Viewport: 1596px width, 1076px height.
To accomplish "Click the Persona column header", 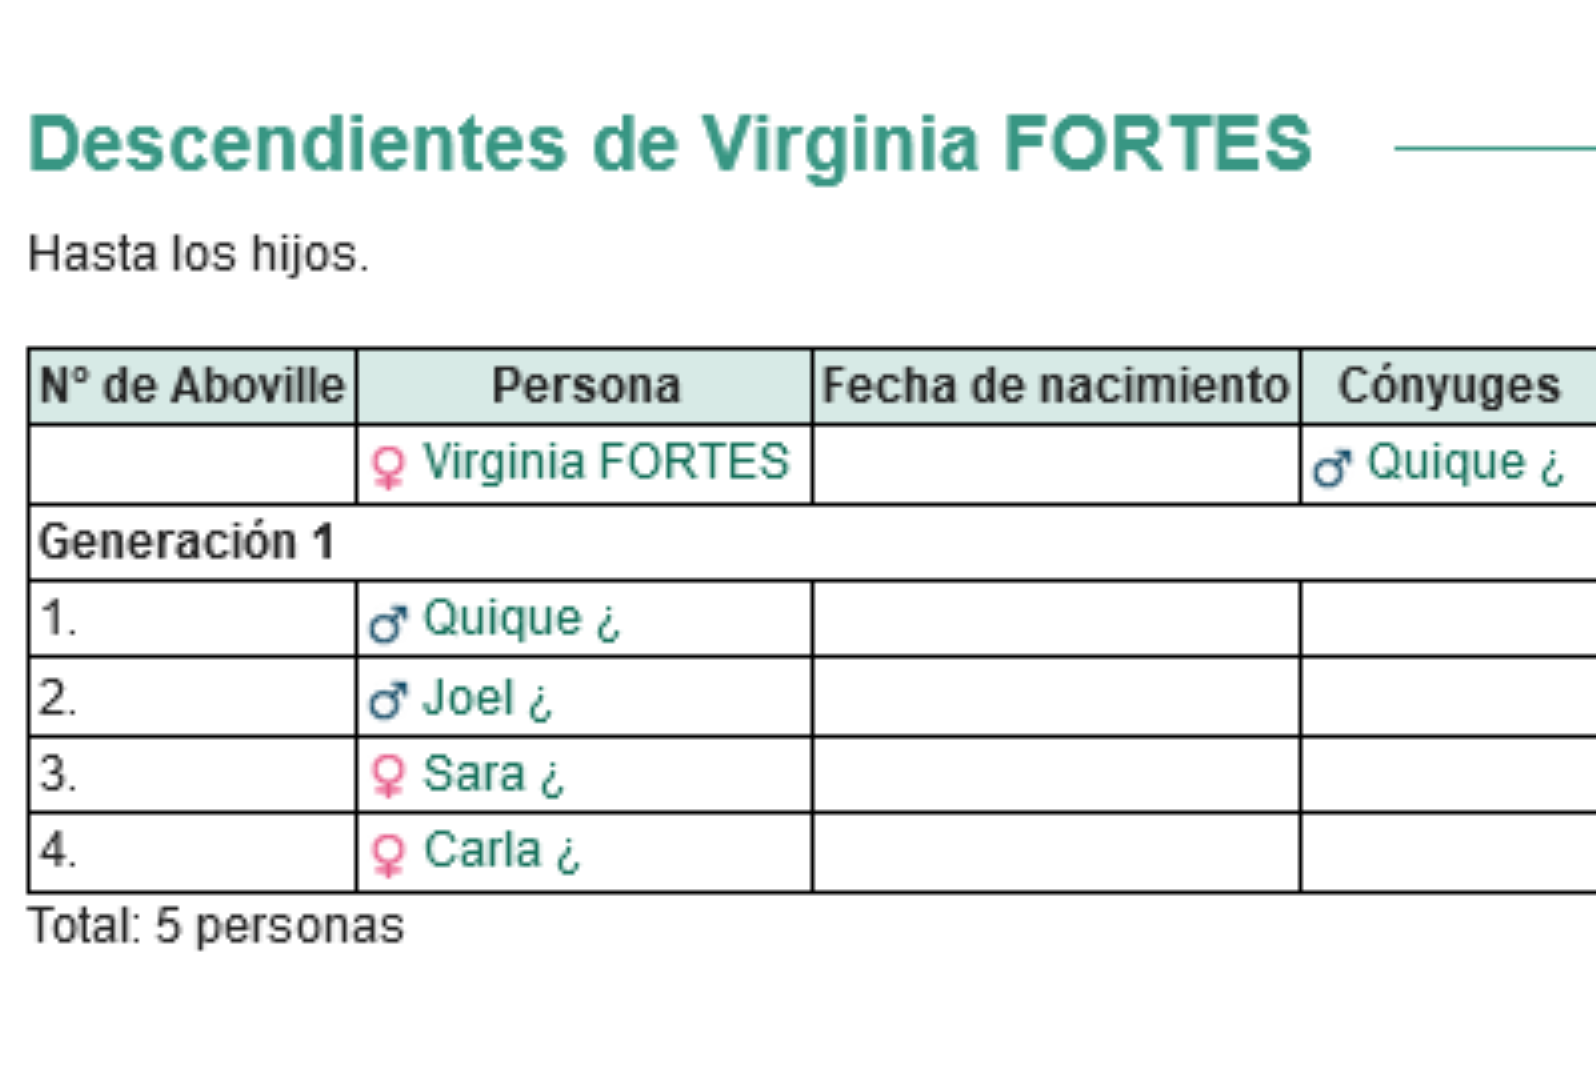I will pos(585,386).
